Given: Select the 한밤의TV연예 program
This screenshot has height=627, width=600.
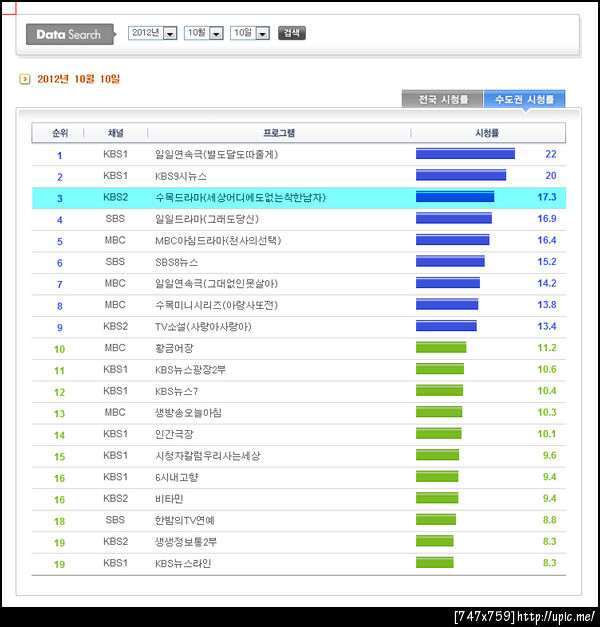Looking at the screenshot, I should click(x=185, y=521).
